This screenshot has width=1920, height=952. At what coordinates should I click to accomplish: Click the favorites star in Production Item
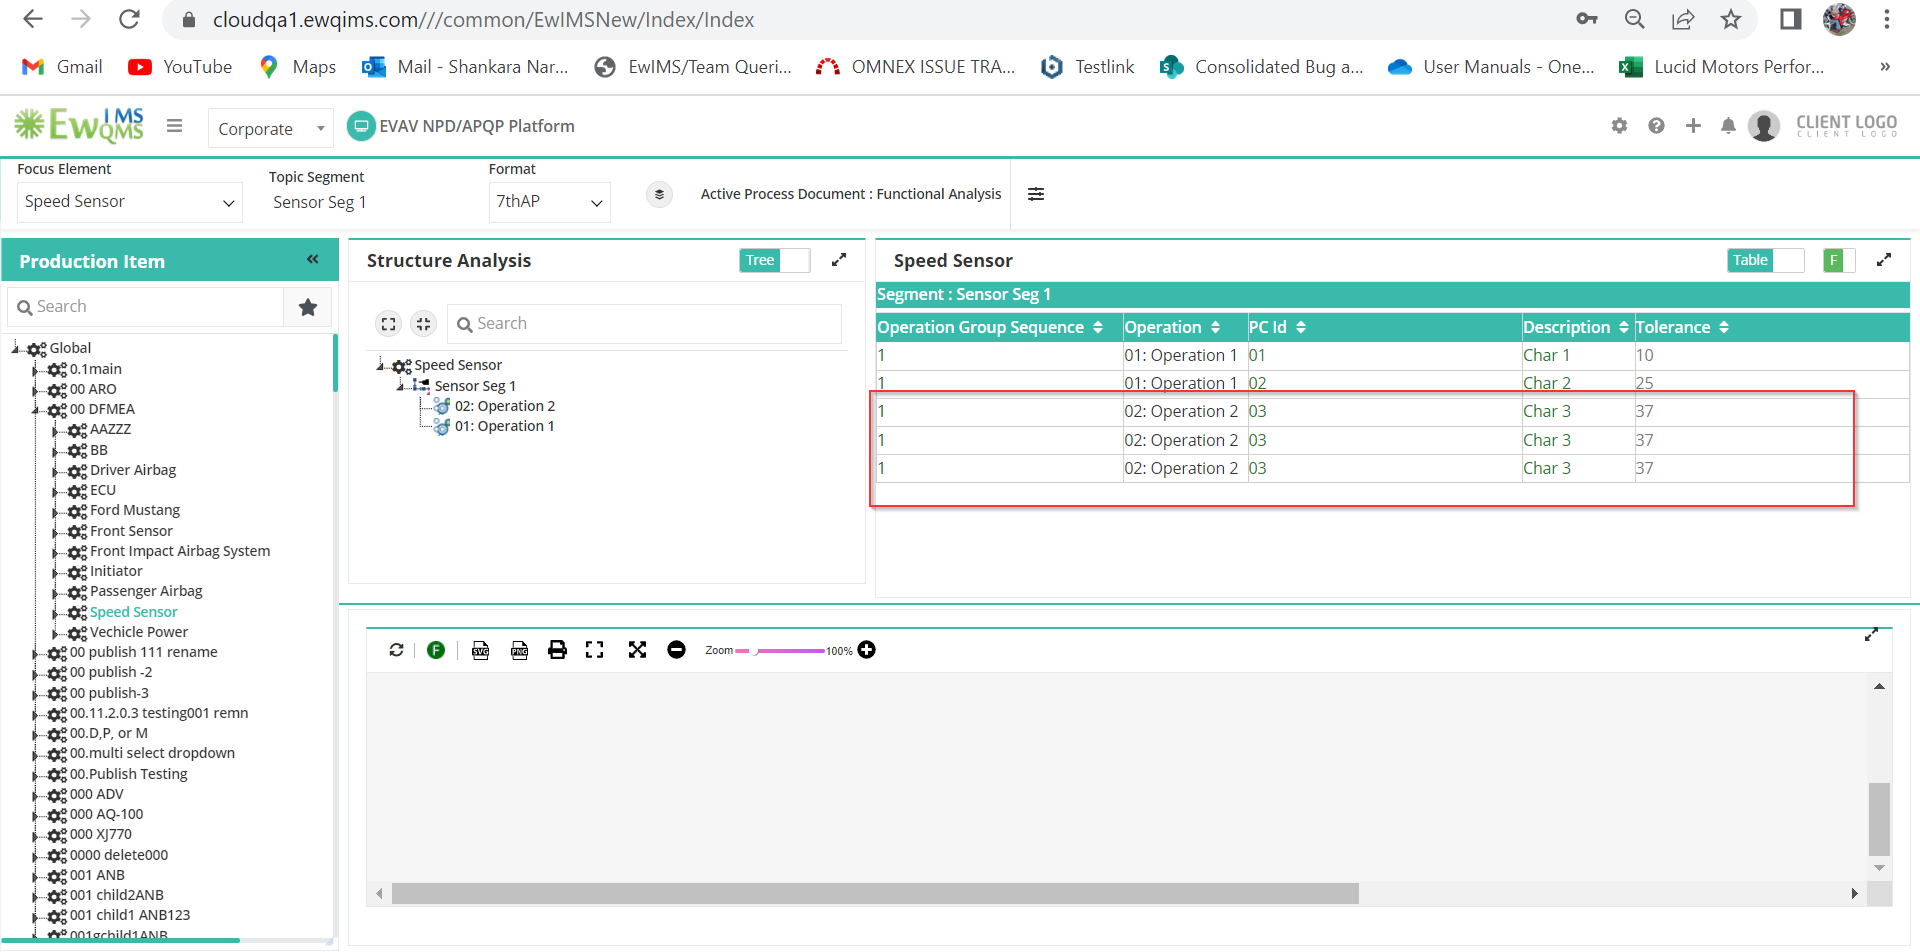[x=308, y=307]
